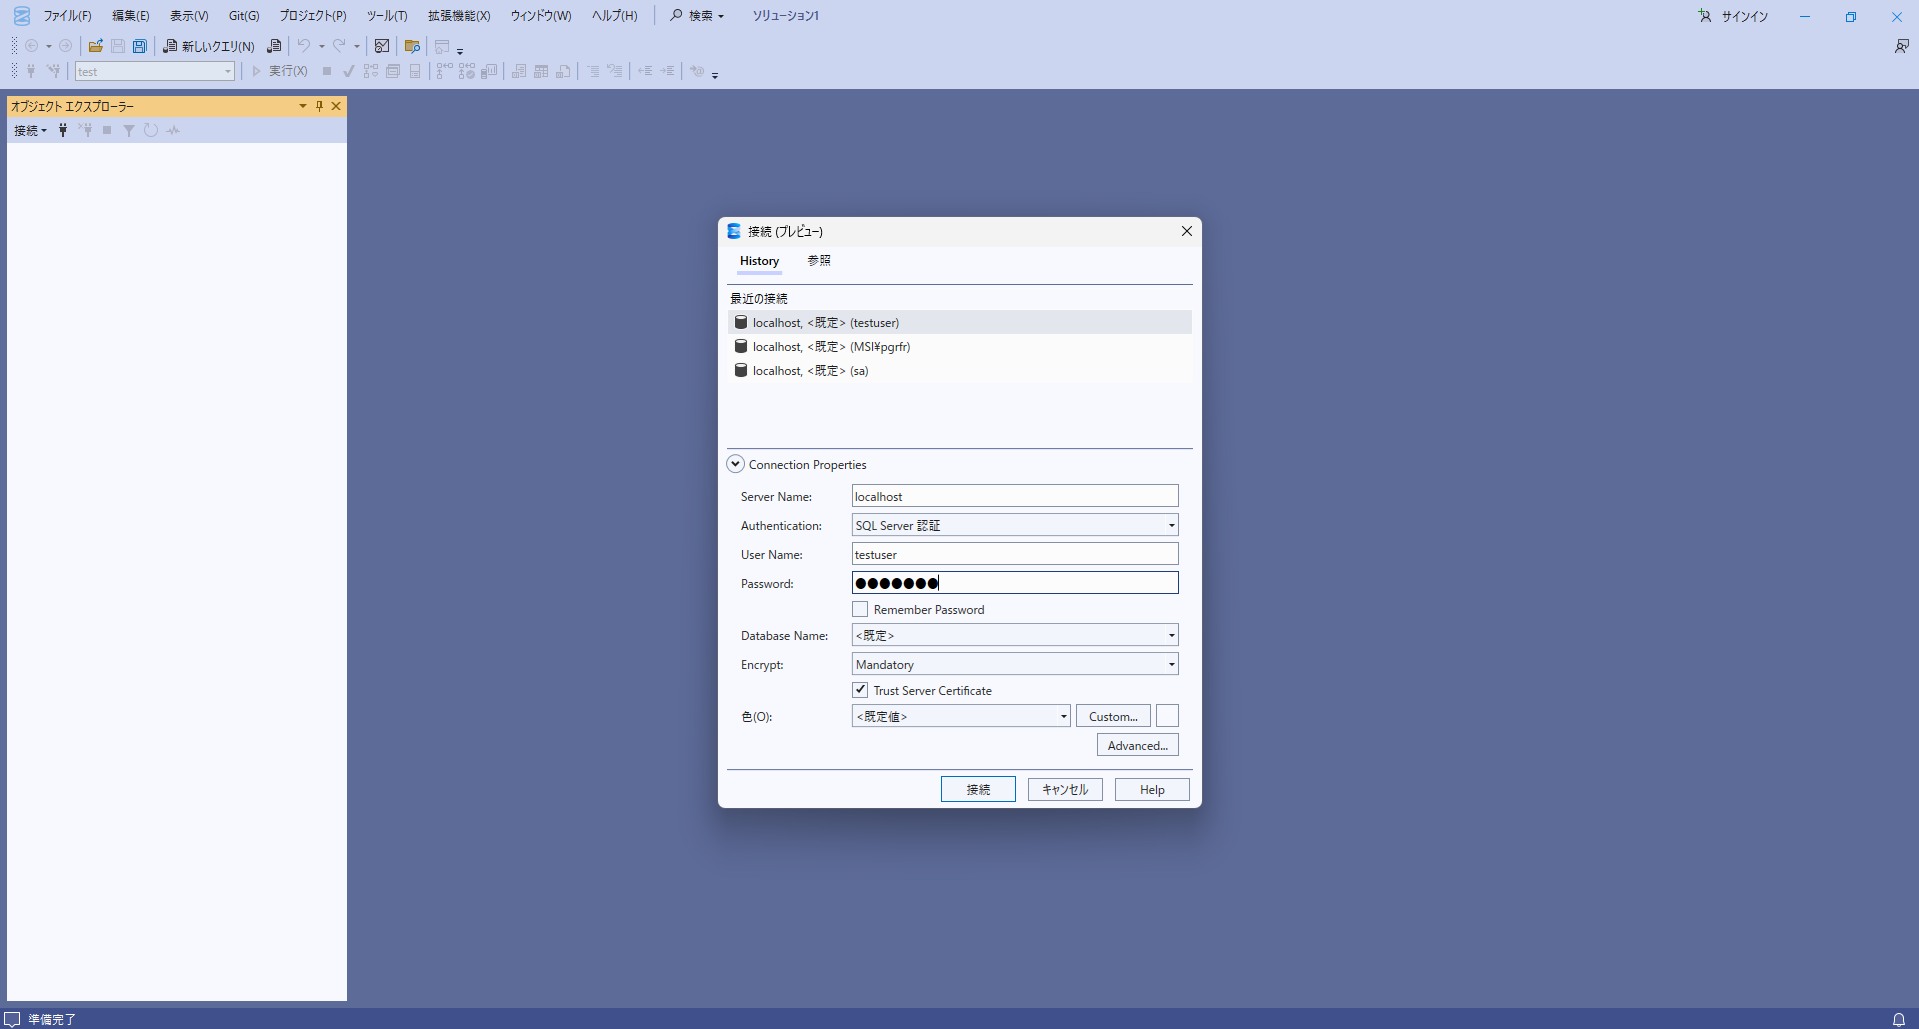Open the Object Explorer filter icon
This screenshot has width=1919, height=1029.
(128, 130)
